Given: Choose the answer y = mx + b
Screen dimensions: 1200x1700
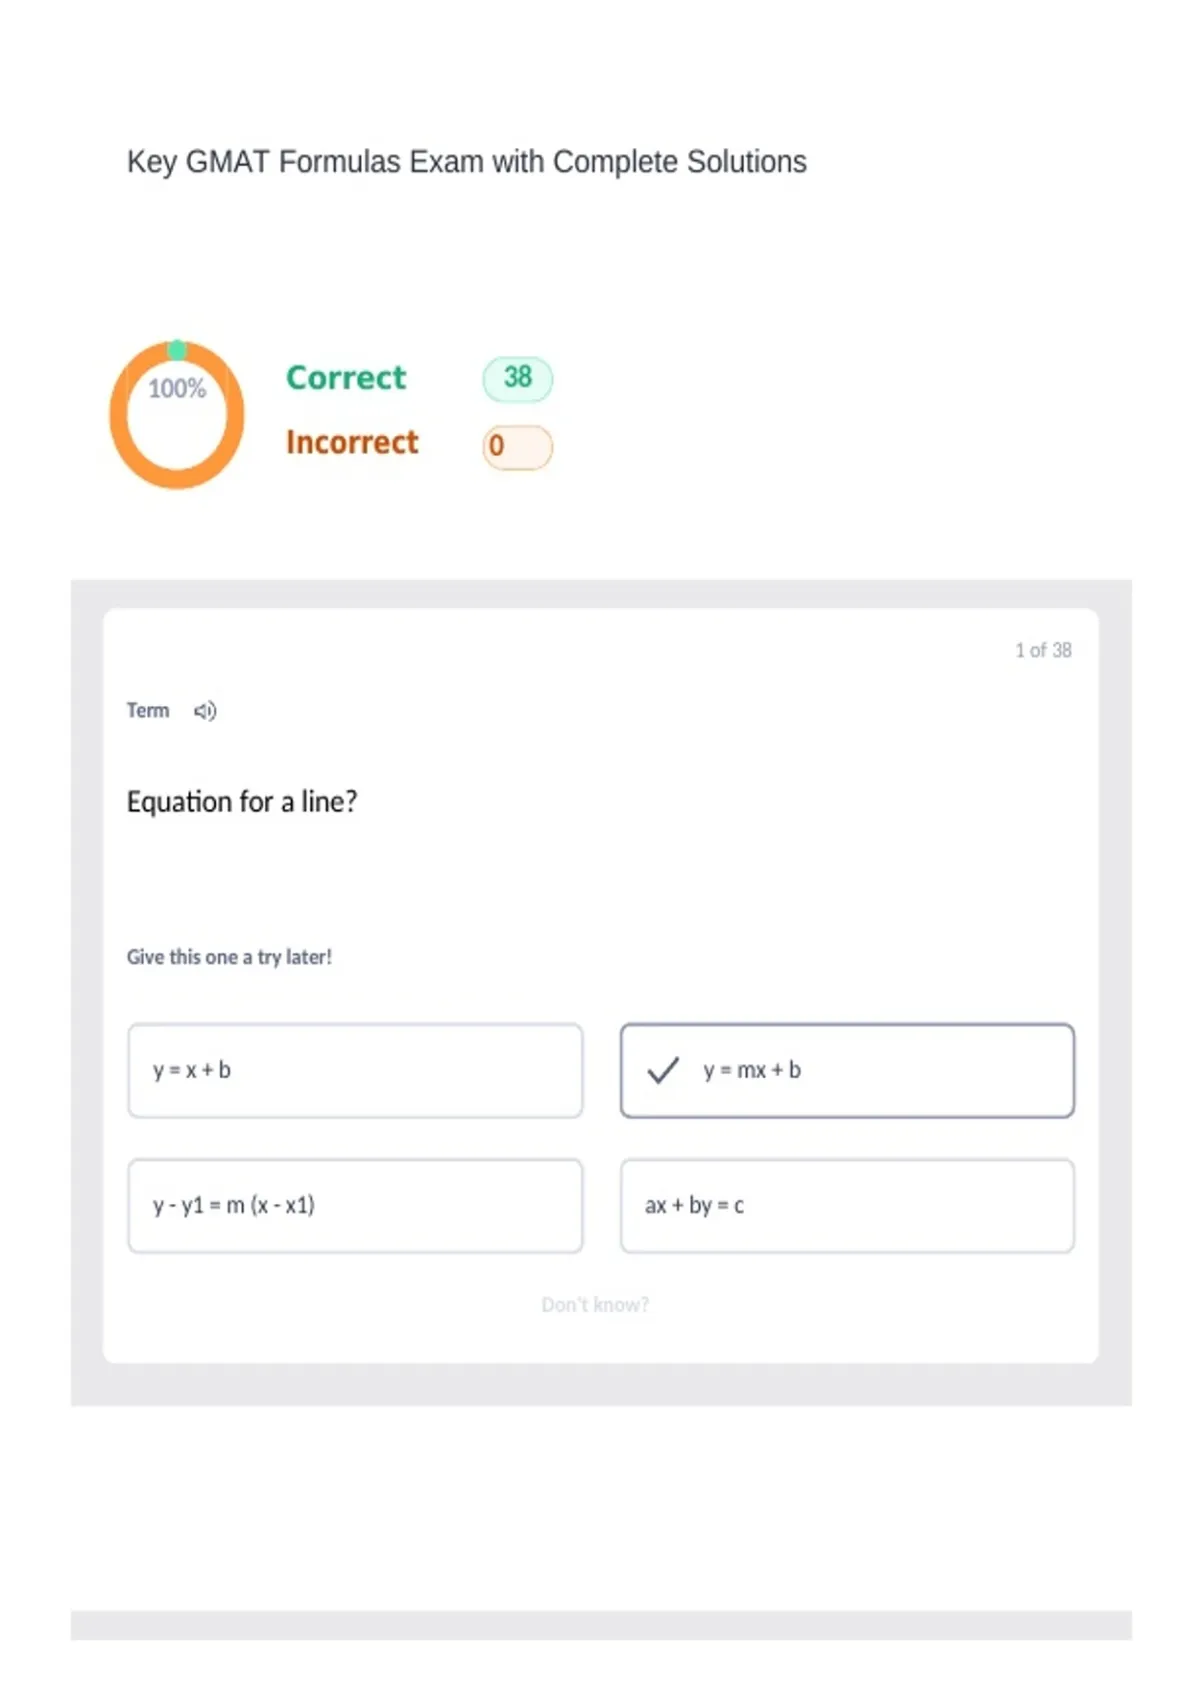Looking at the screenshot, I should tap(847, 1070).
